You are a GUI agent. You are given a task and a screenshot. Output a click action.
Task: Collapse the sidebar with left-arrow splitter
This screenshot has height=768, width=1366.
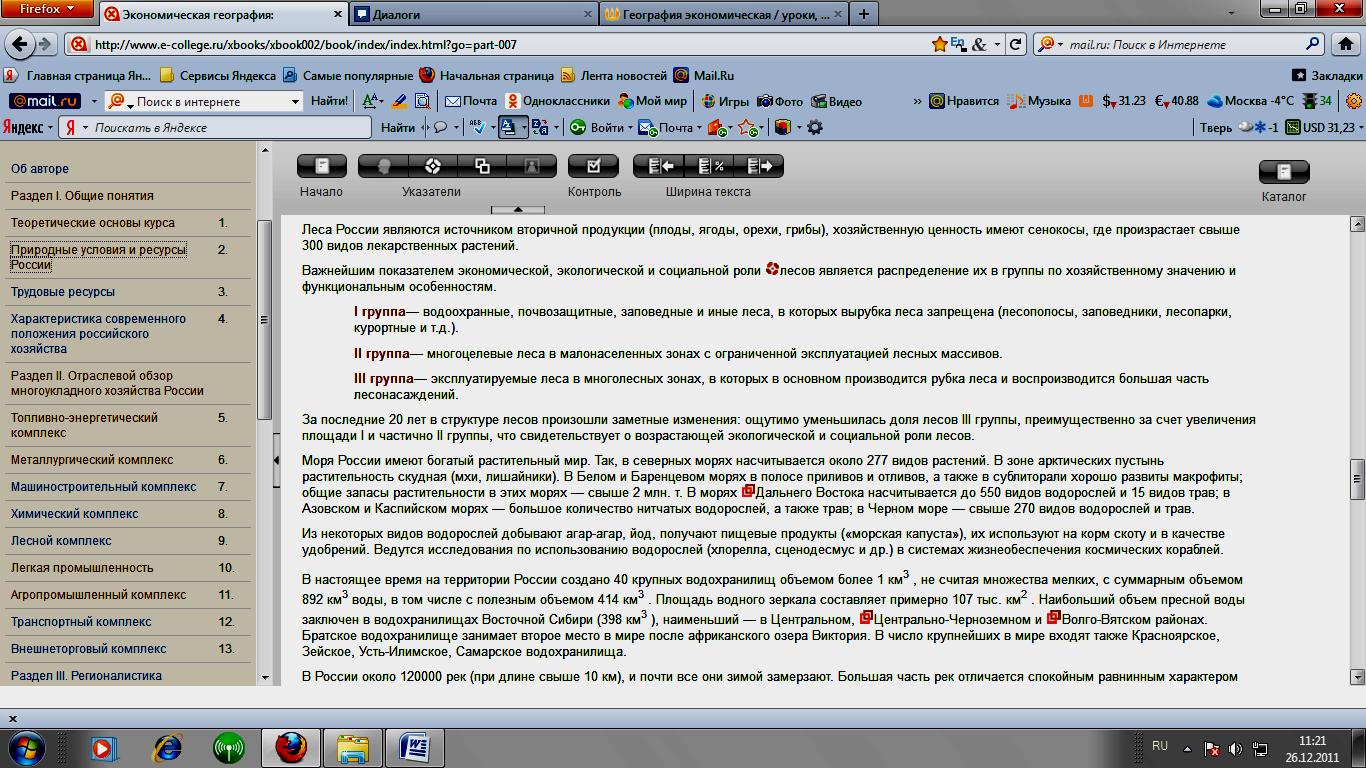pyautogui.click(x=276, y=460)
